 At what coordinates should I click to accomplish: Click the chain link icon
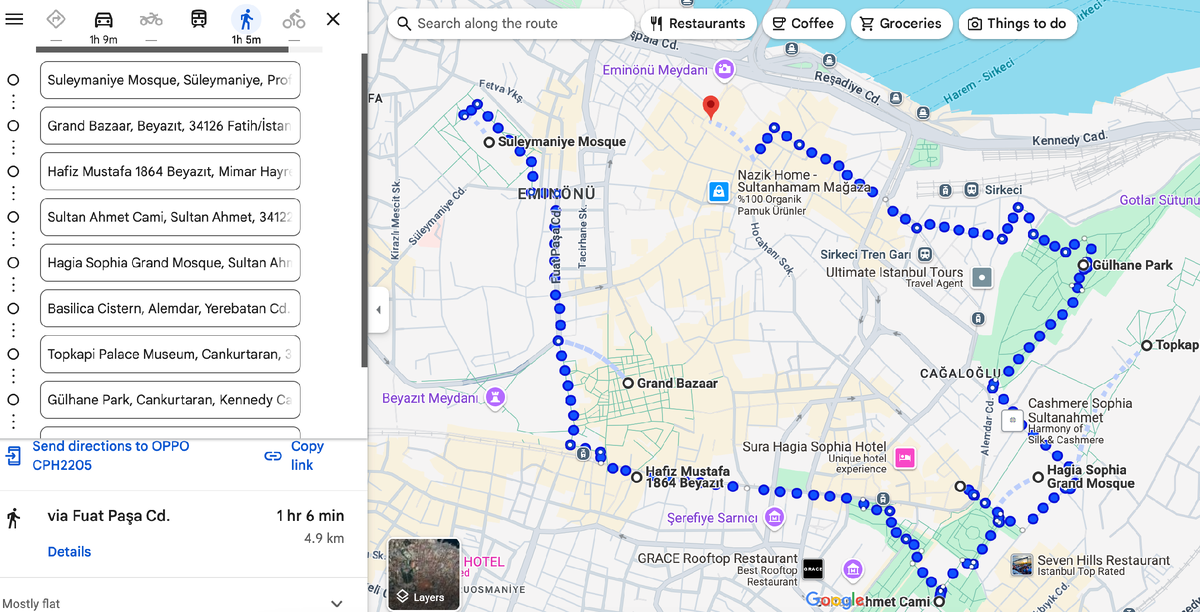273,456
